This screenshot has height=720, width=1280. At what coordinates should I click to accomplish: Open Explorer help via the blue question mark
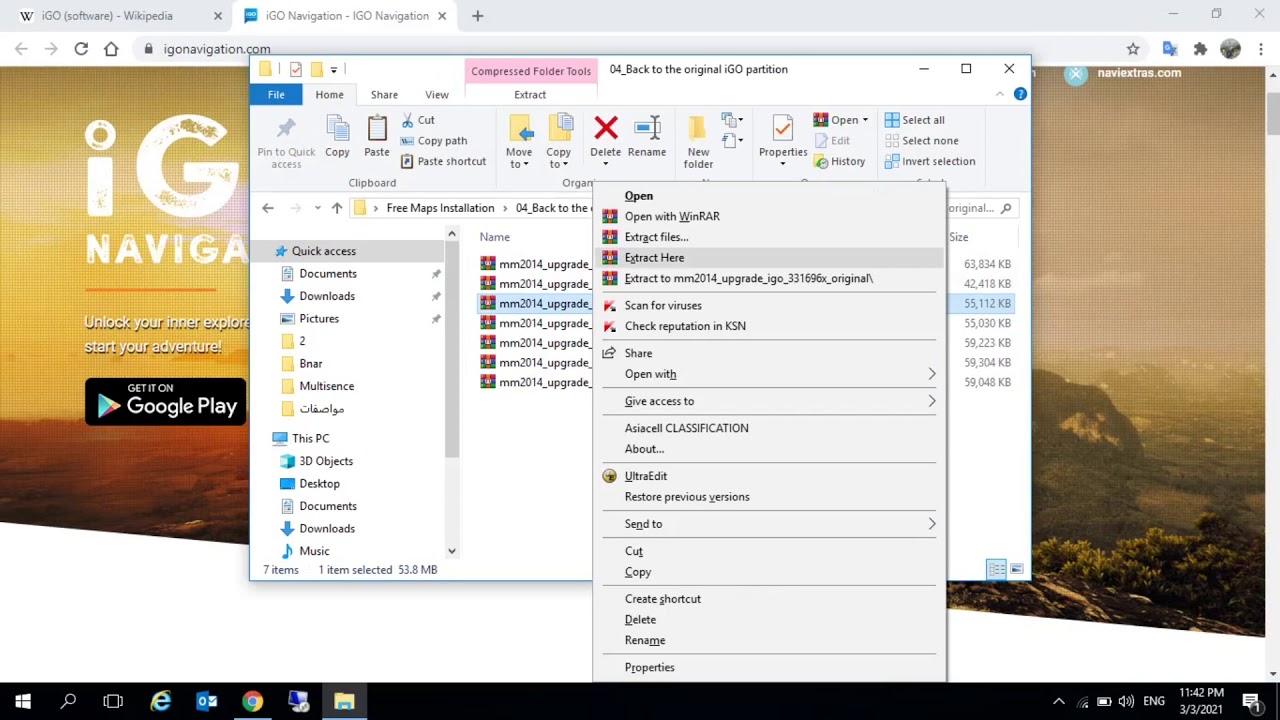pos(1020,94)
